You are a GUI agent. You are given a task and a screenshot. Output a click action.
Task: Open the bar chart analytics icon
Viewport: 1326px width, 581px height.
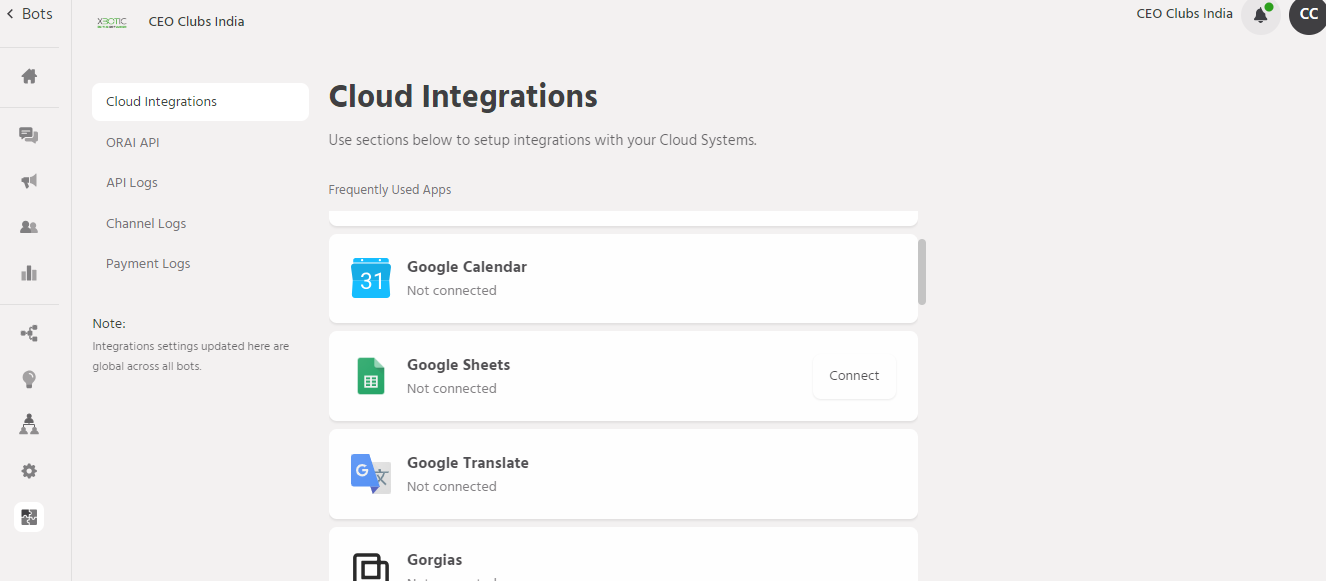pyautogui.click(x=29, y=273)
